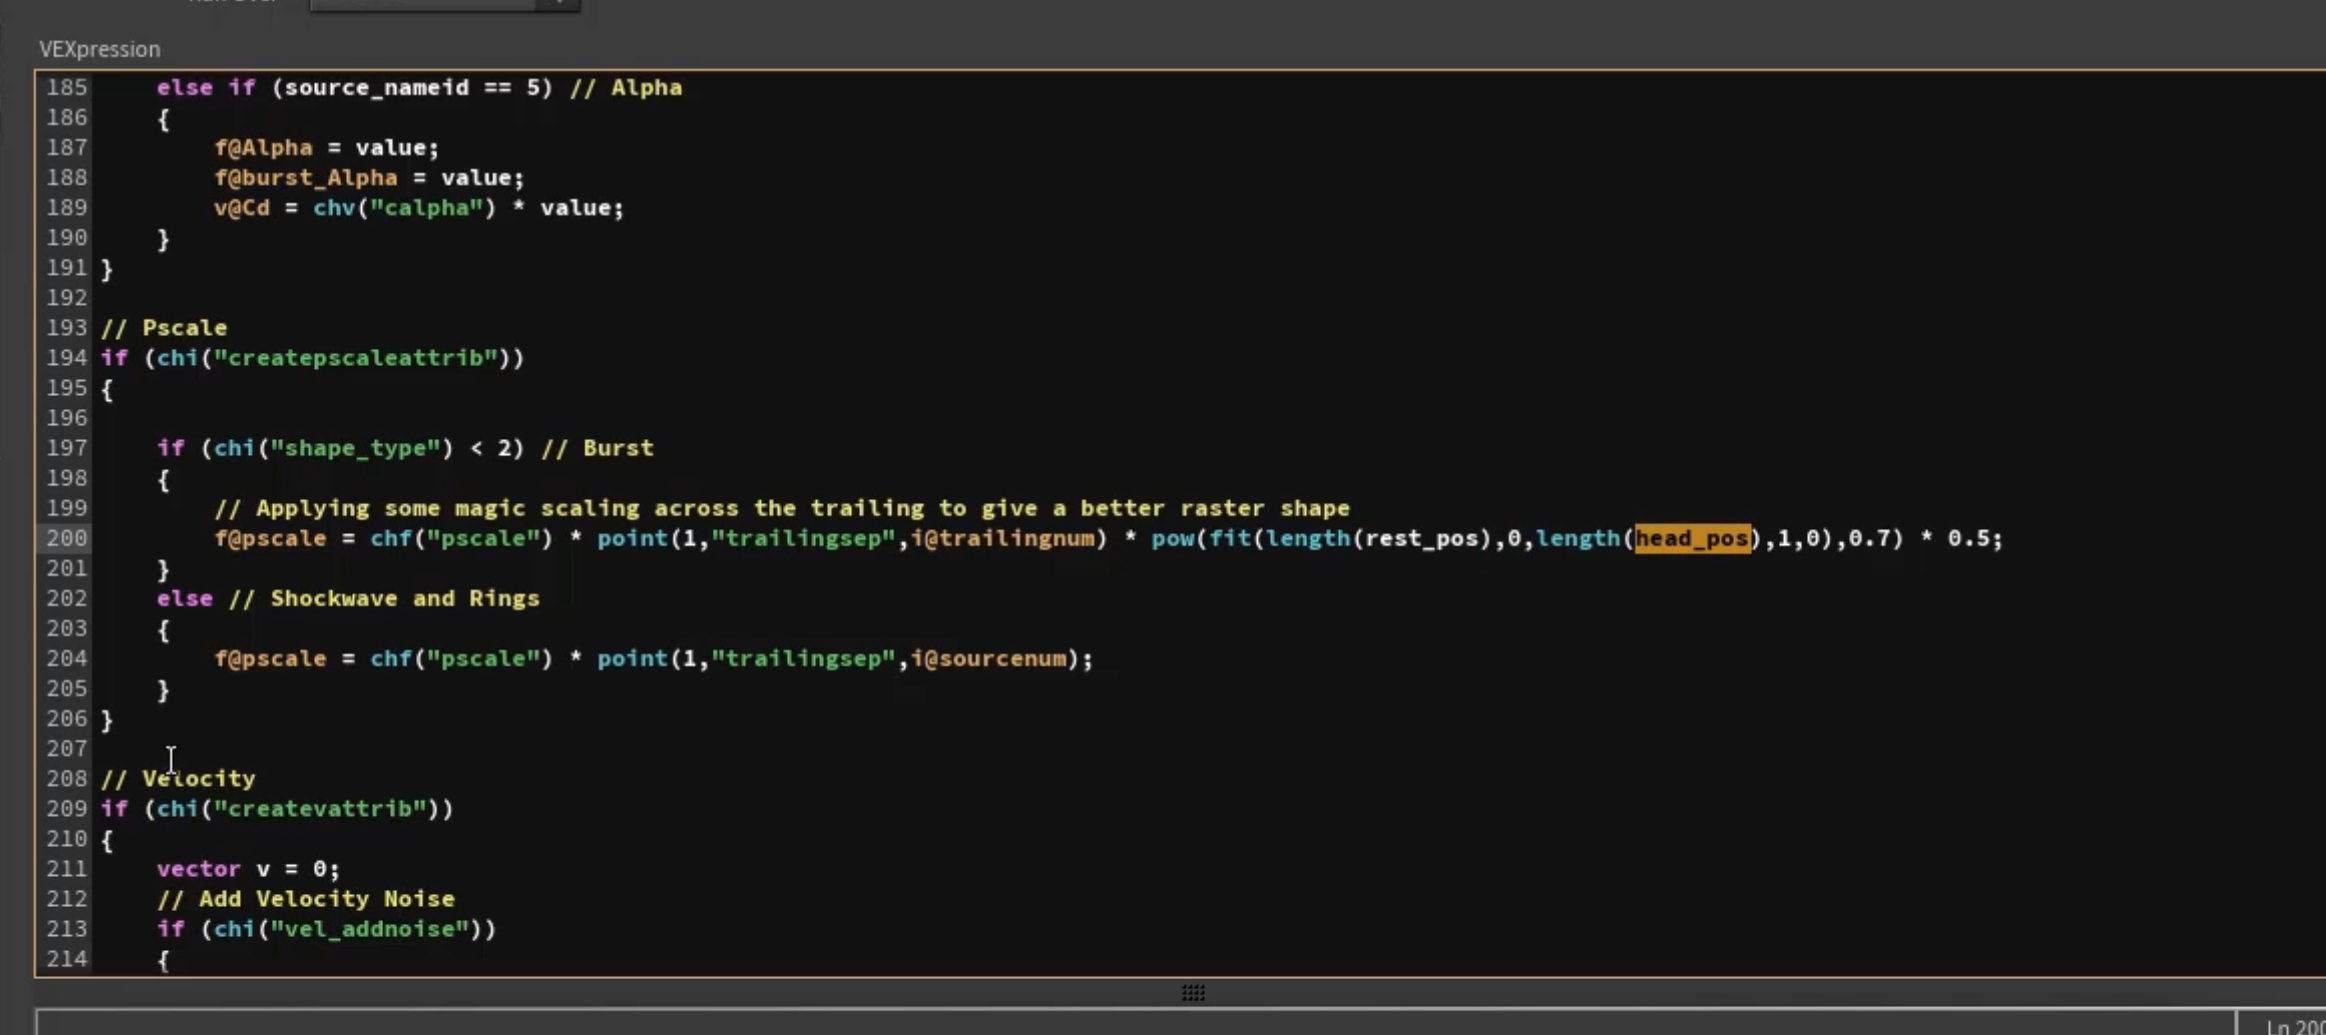Click the highlighted head_pos variable

(1692, 538)
